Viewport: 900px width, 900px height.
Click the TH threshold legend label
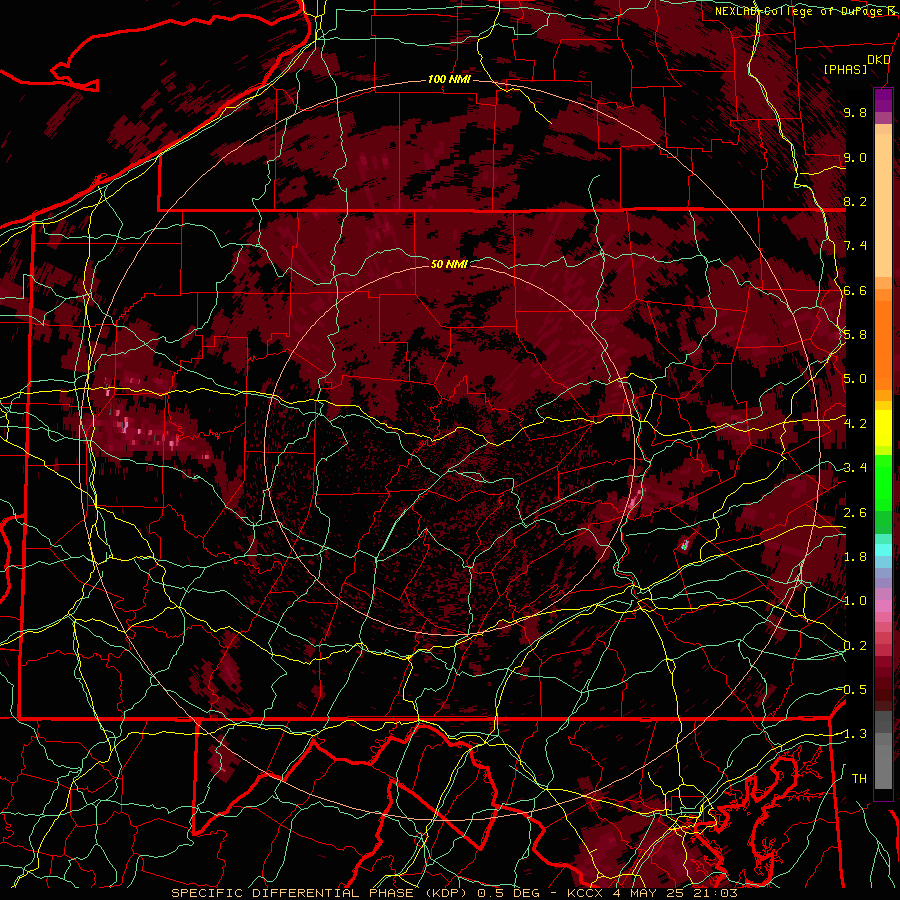tap(859, 779)
